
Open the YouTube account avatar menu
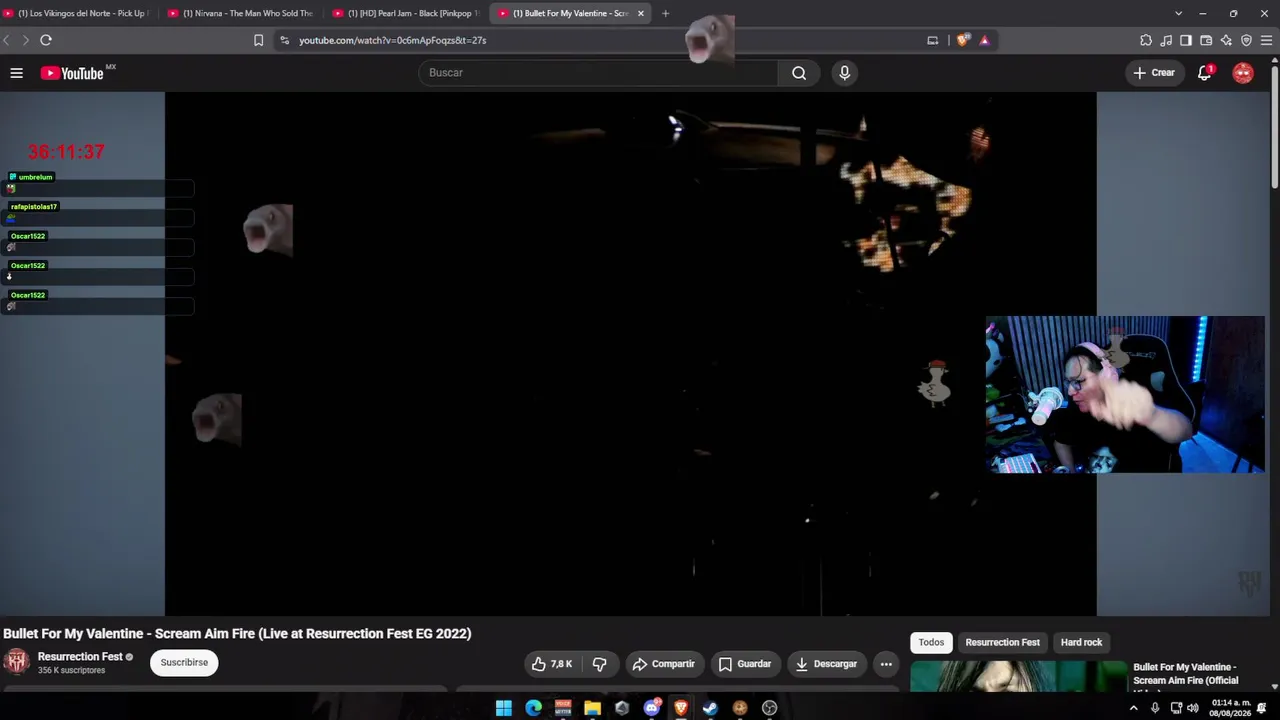click(x=1243, y=73)
